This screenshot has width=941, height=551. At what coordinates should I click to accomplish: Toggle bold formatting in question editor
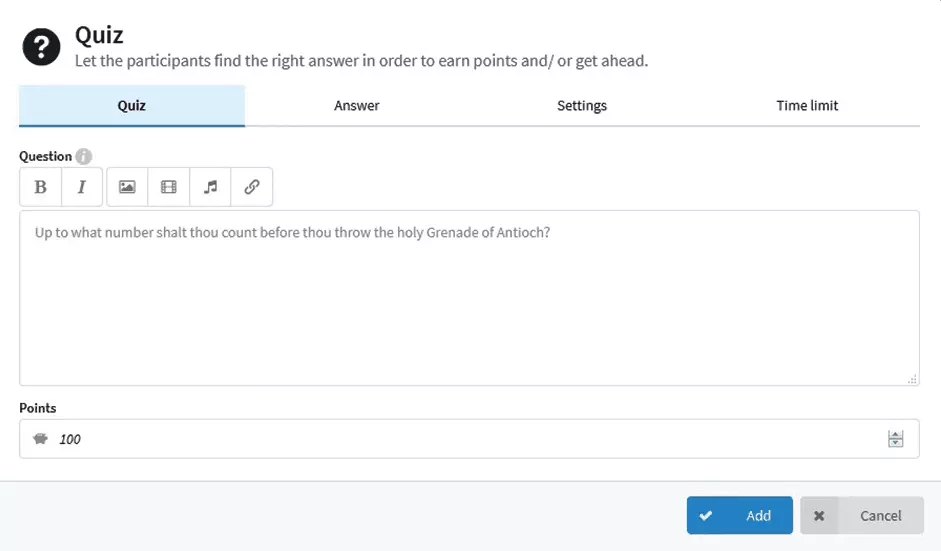tap(40, 187)
